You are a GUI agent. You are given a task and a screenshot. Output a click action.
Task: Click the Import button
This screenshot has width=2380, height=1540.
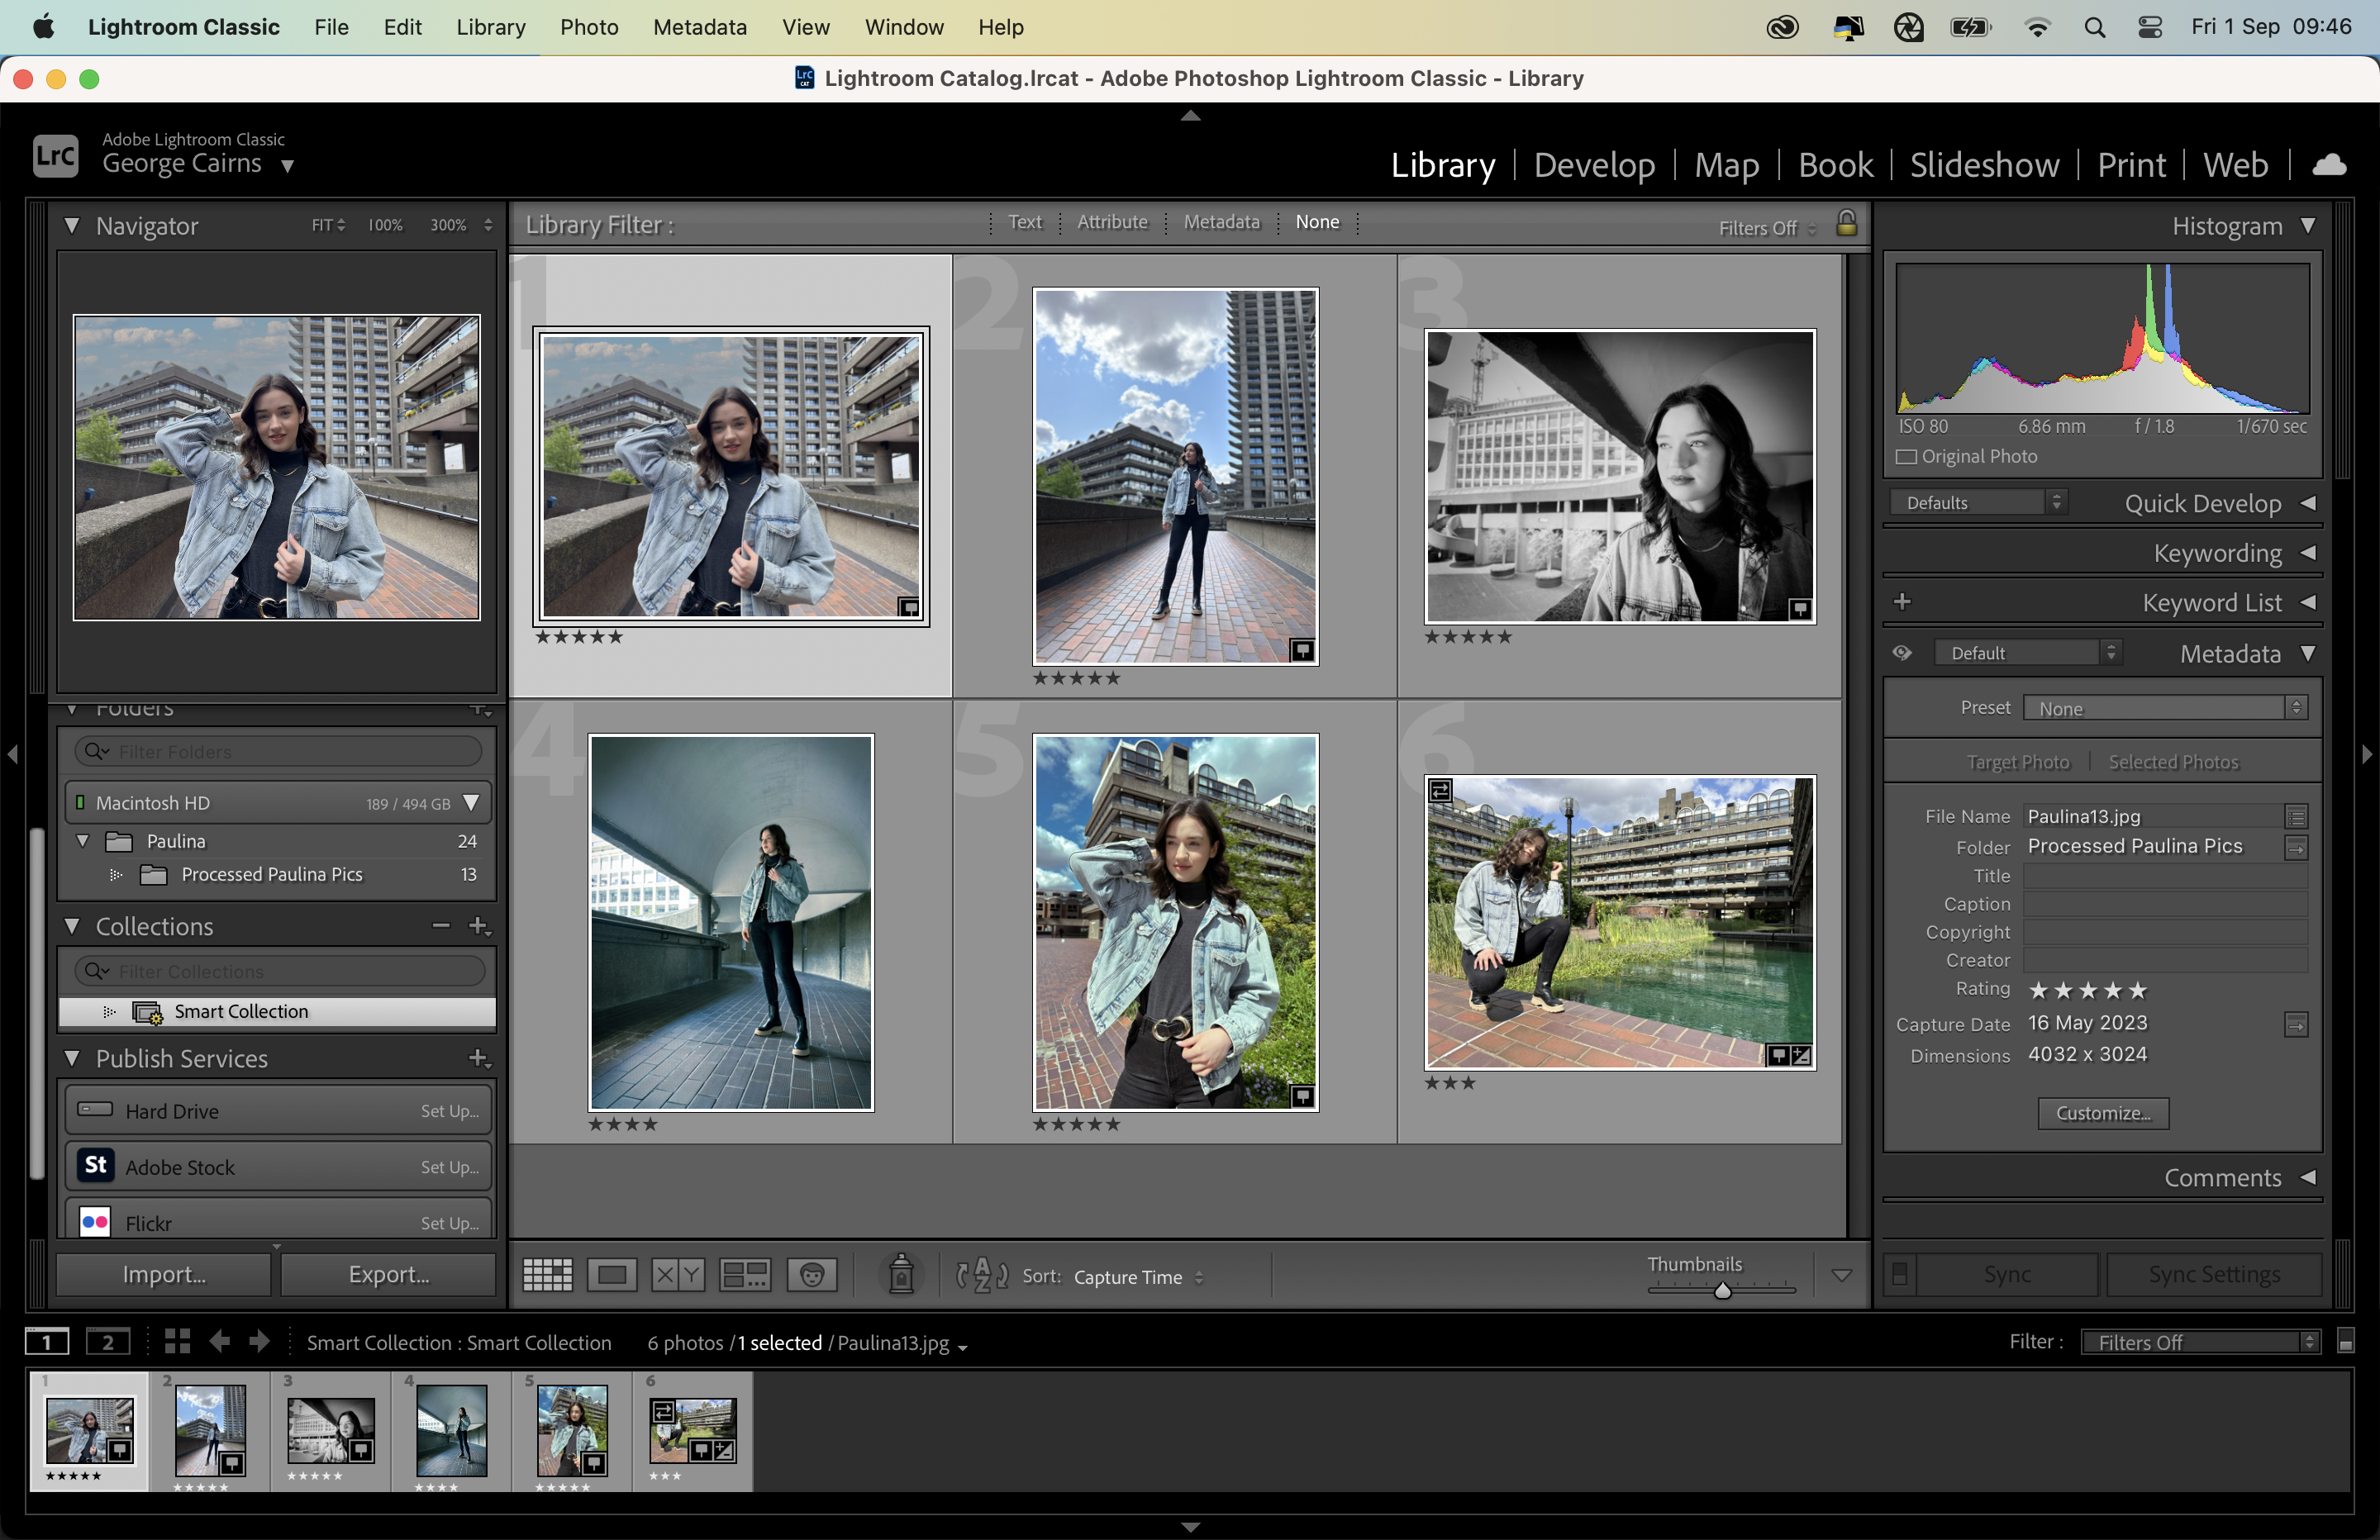(x=163, y=1275)
